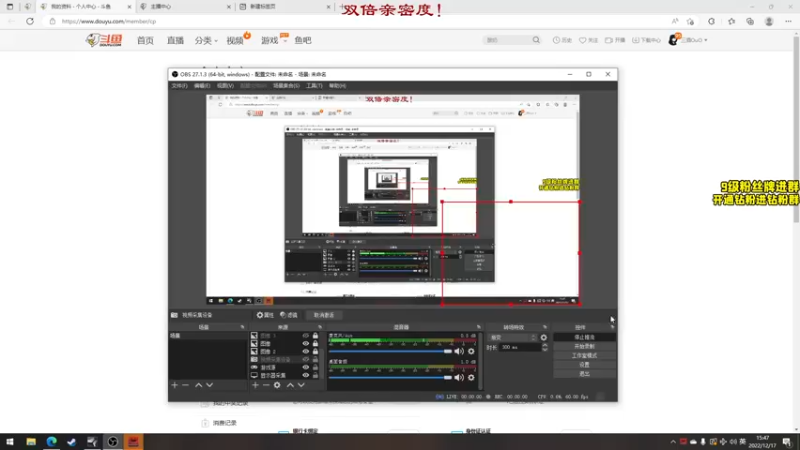Undock audio mixer panel via header icon
This screenshot has height=450, width=800.
click(479, 327)
